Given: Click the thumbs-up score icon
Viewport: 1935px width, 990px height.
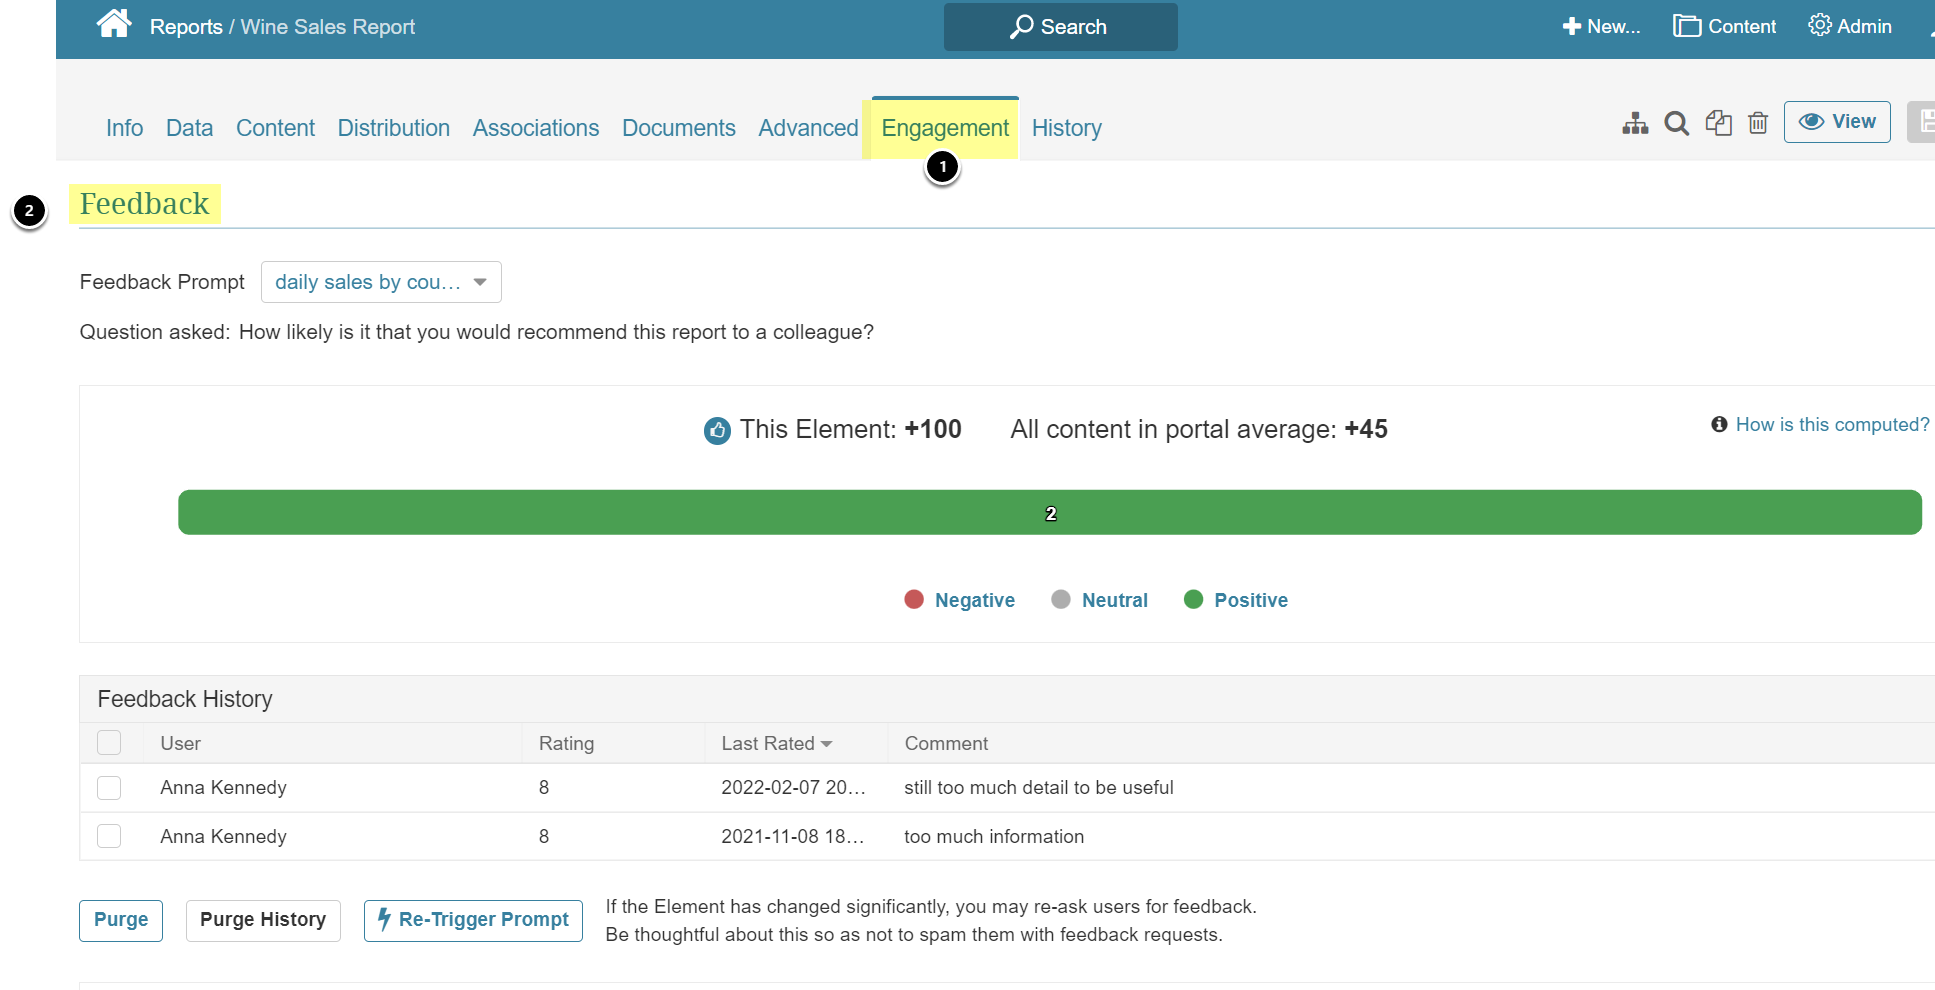Looking at the screenshot, I should pyautogui.click(x=717, y=431).
